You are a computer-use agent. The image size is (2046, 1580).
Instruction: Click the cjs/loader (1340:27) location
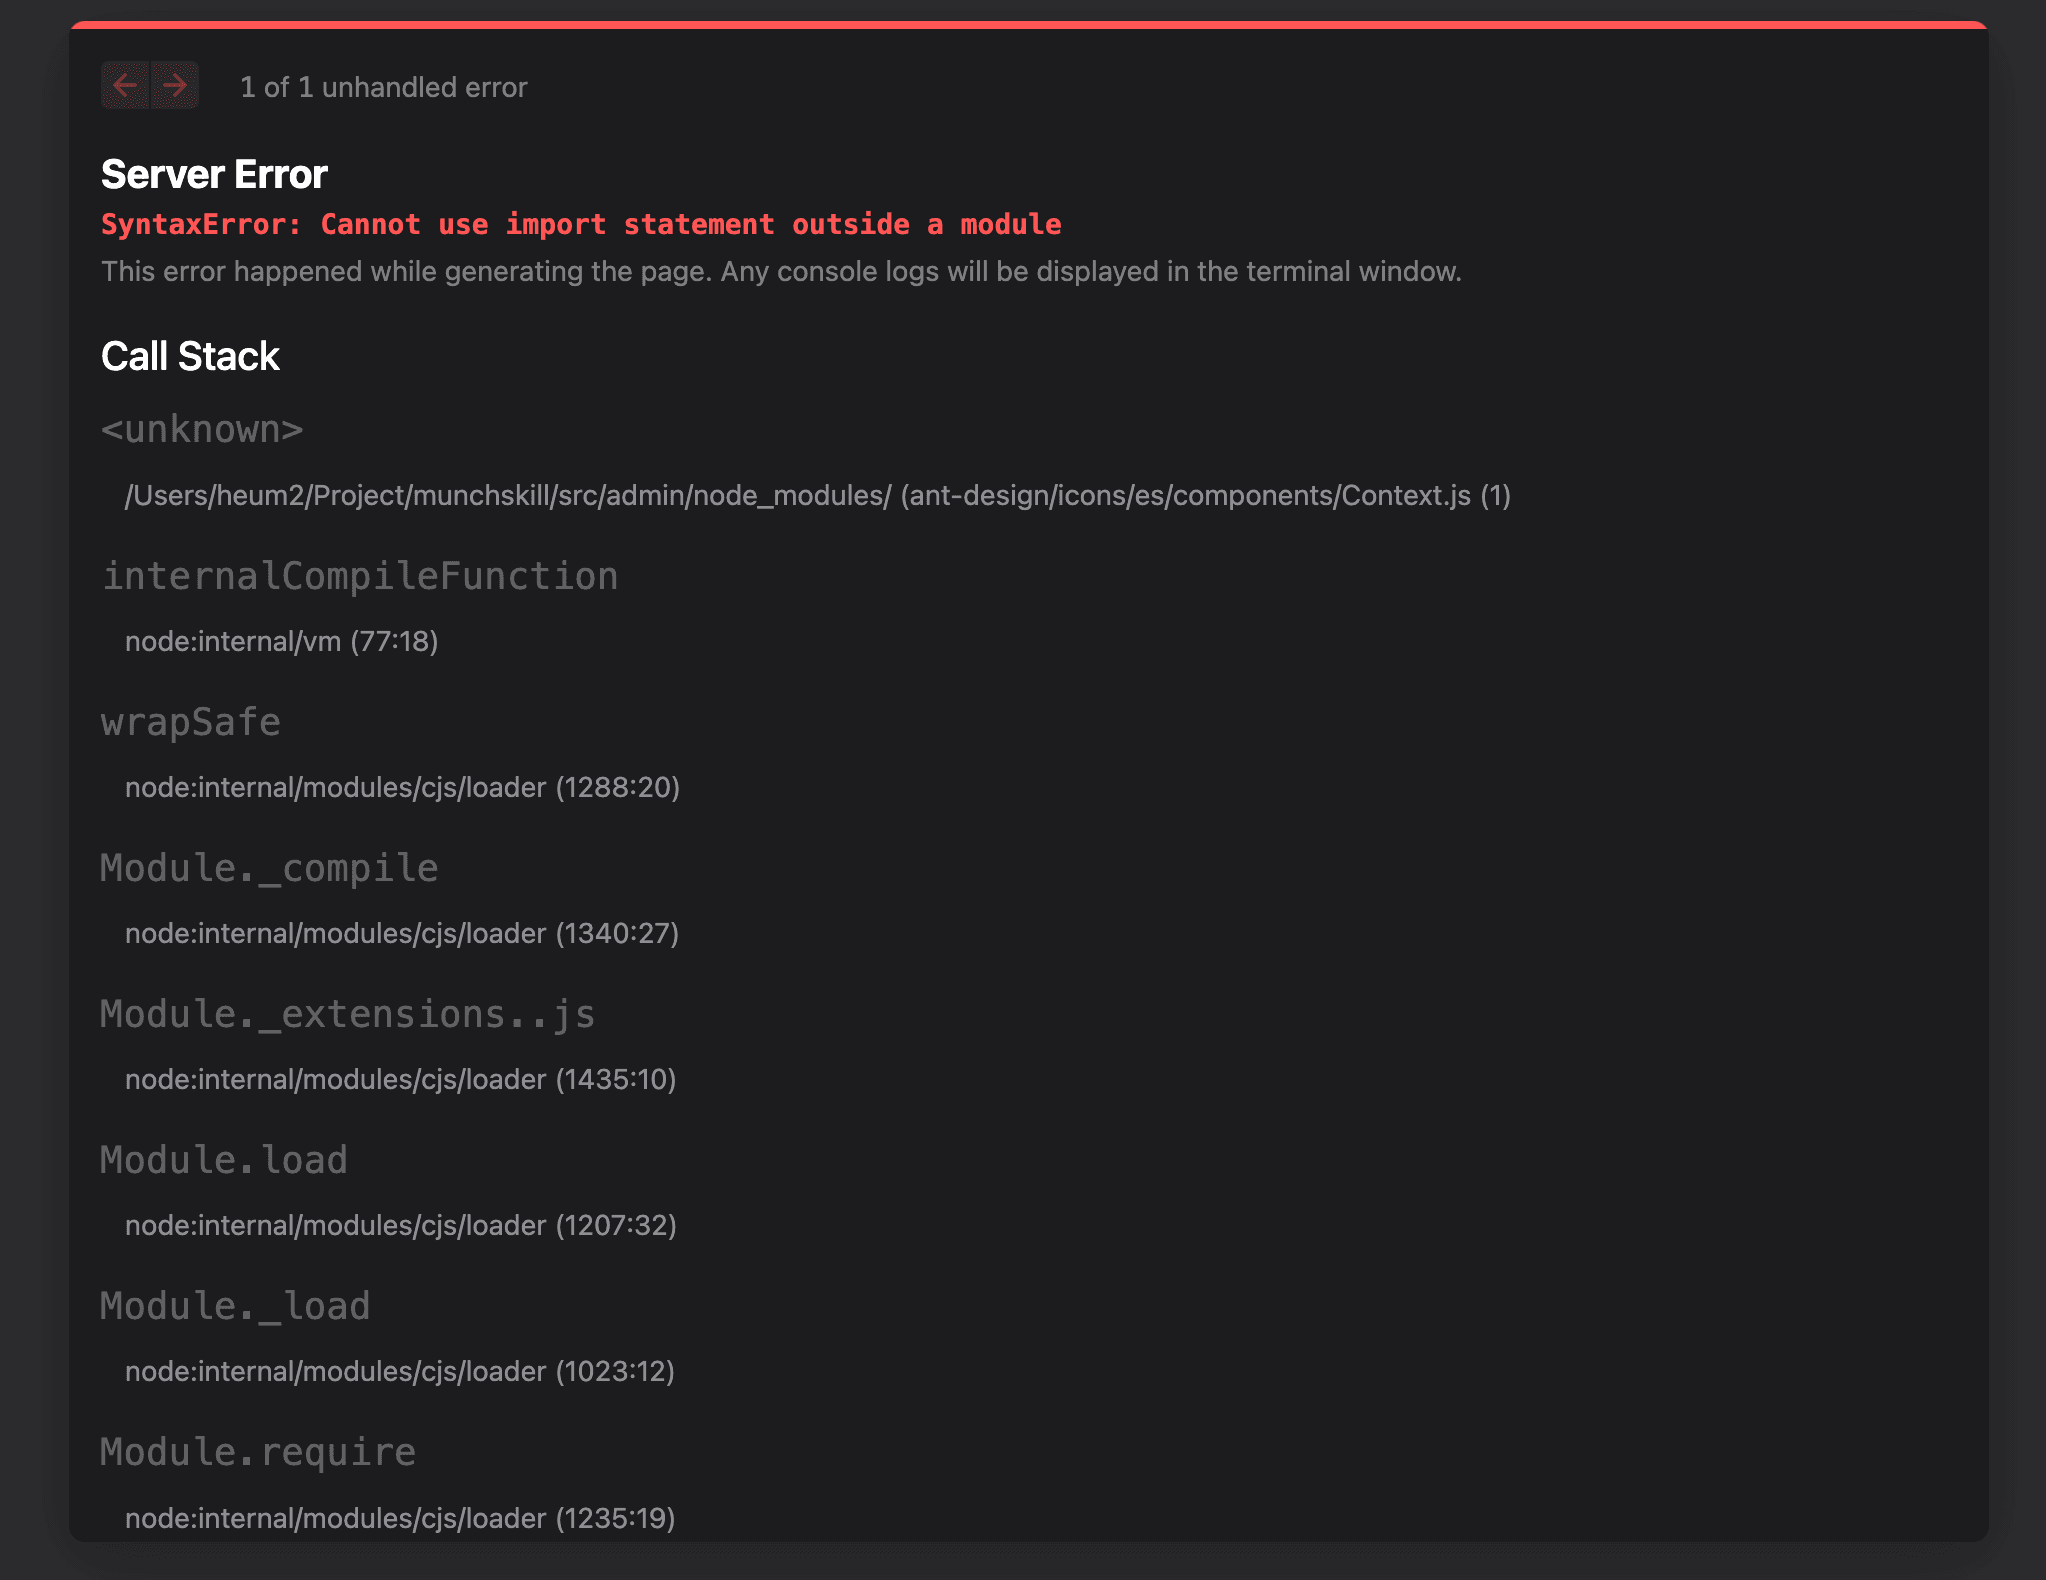coord(402,934)
